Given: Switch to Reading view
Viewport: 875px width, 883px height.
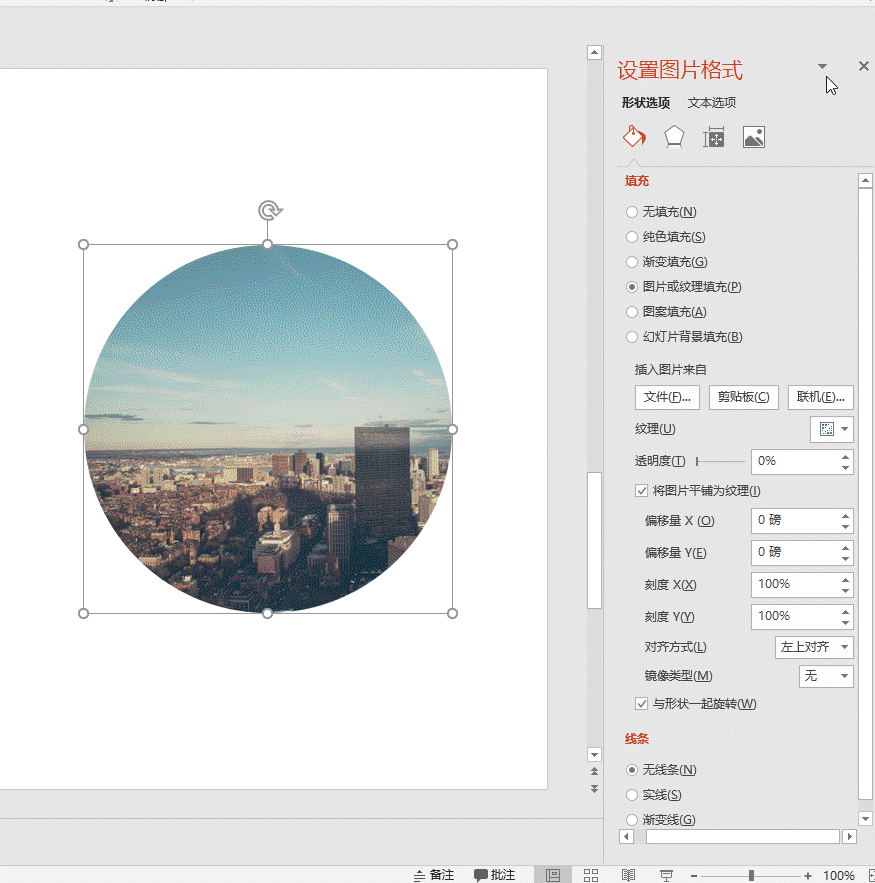Looking at the screenshot, I should coord(628,875).
